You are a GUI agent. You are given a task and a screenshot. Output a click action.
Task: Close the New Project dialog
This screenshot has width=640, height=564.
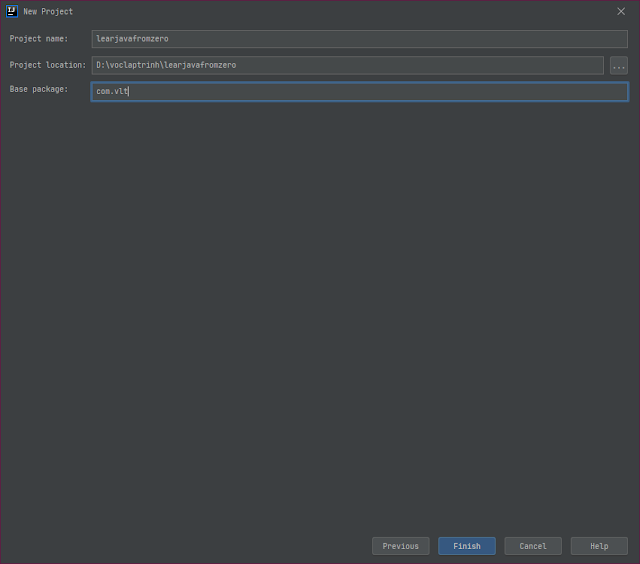pos(621,11)
